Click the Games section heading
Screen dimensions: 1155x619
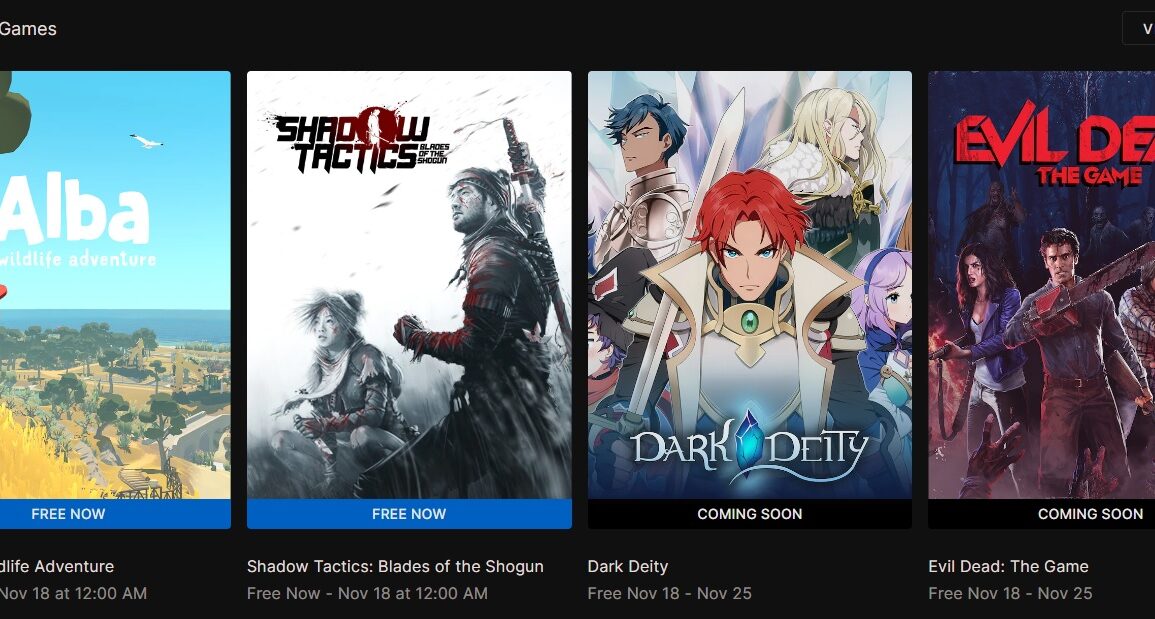click(x=28, y=29)
